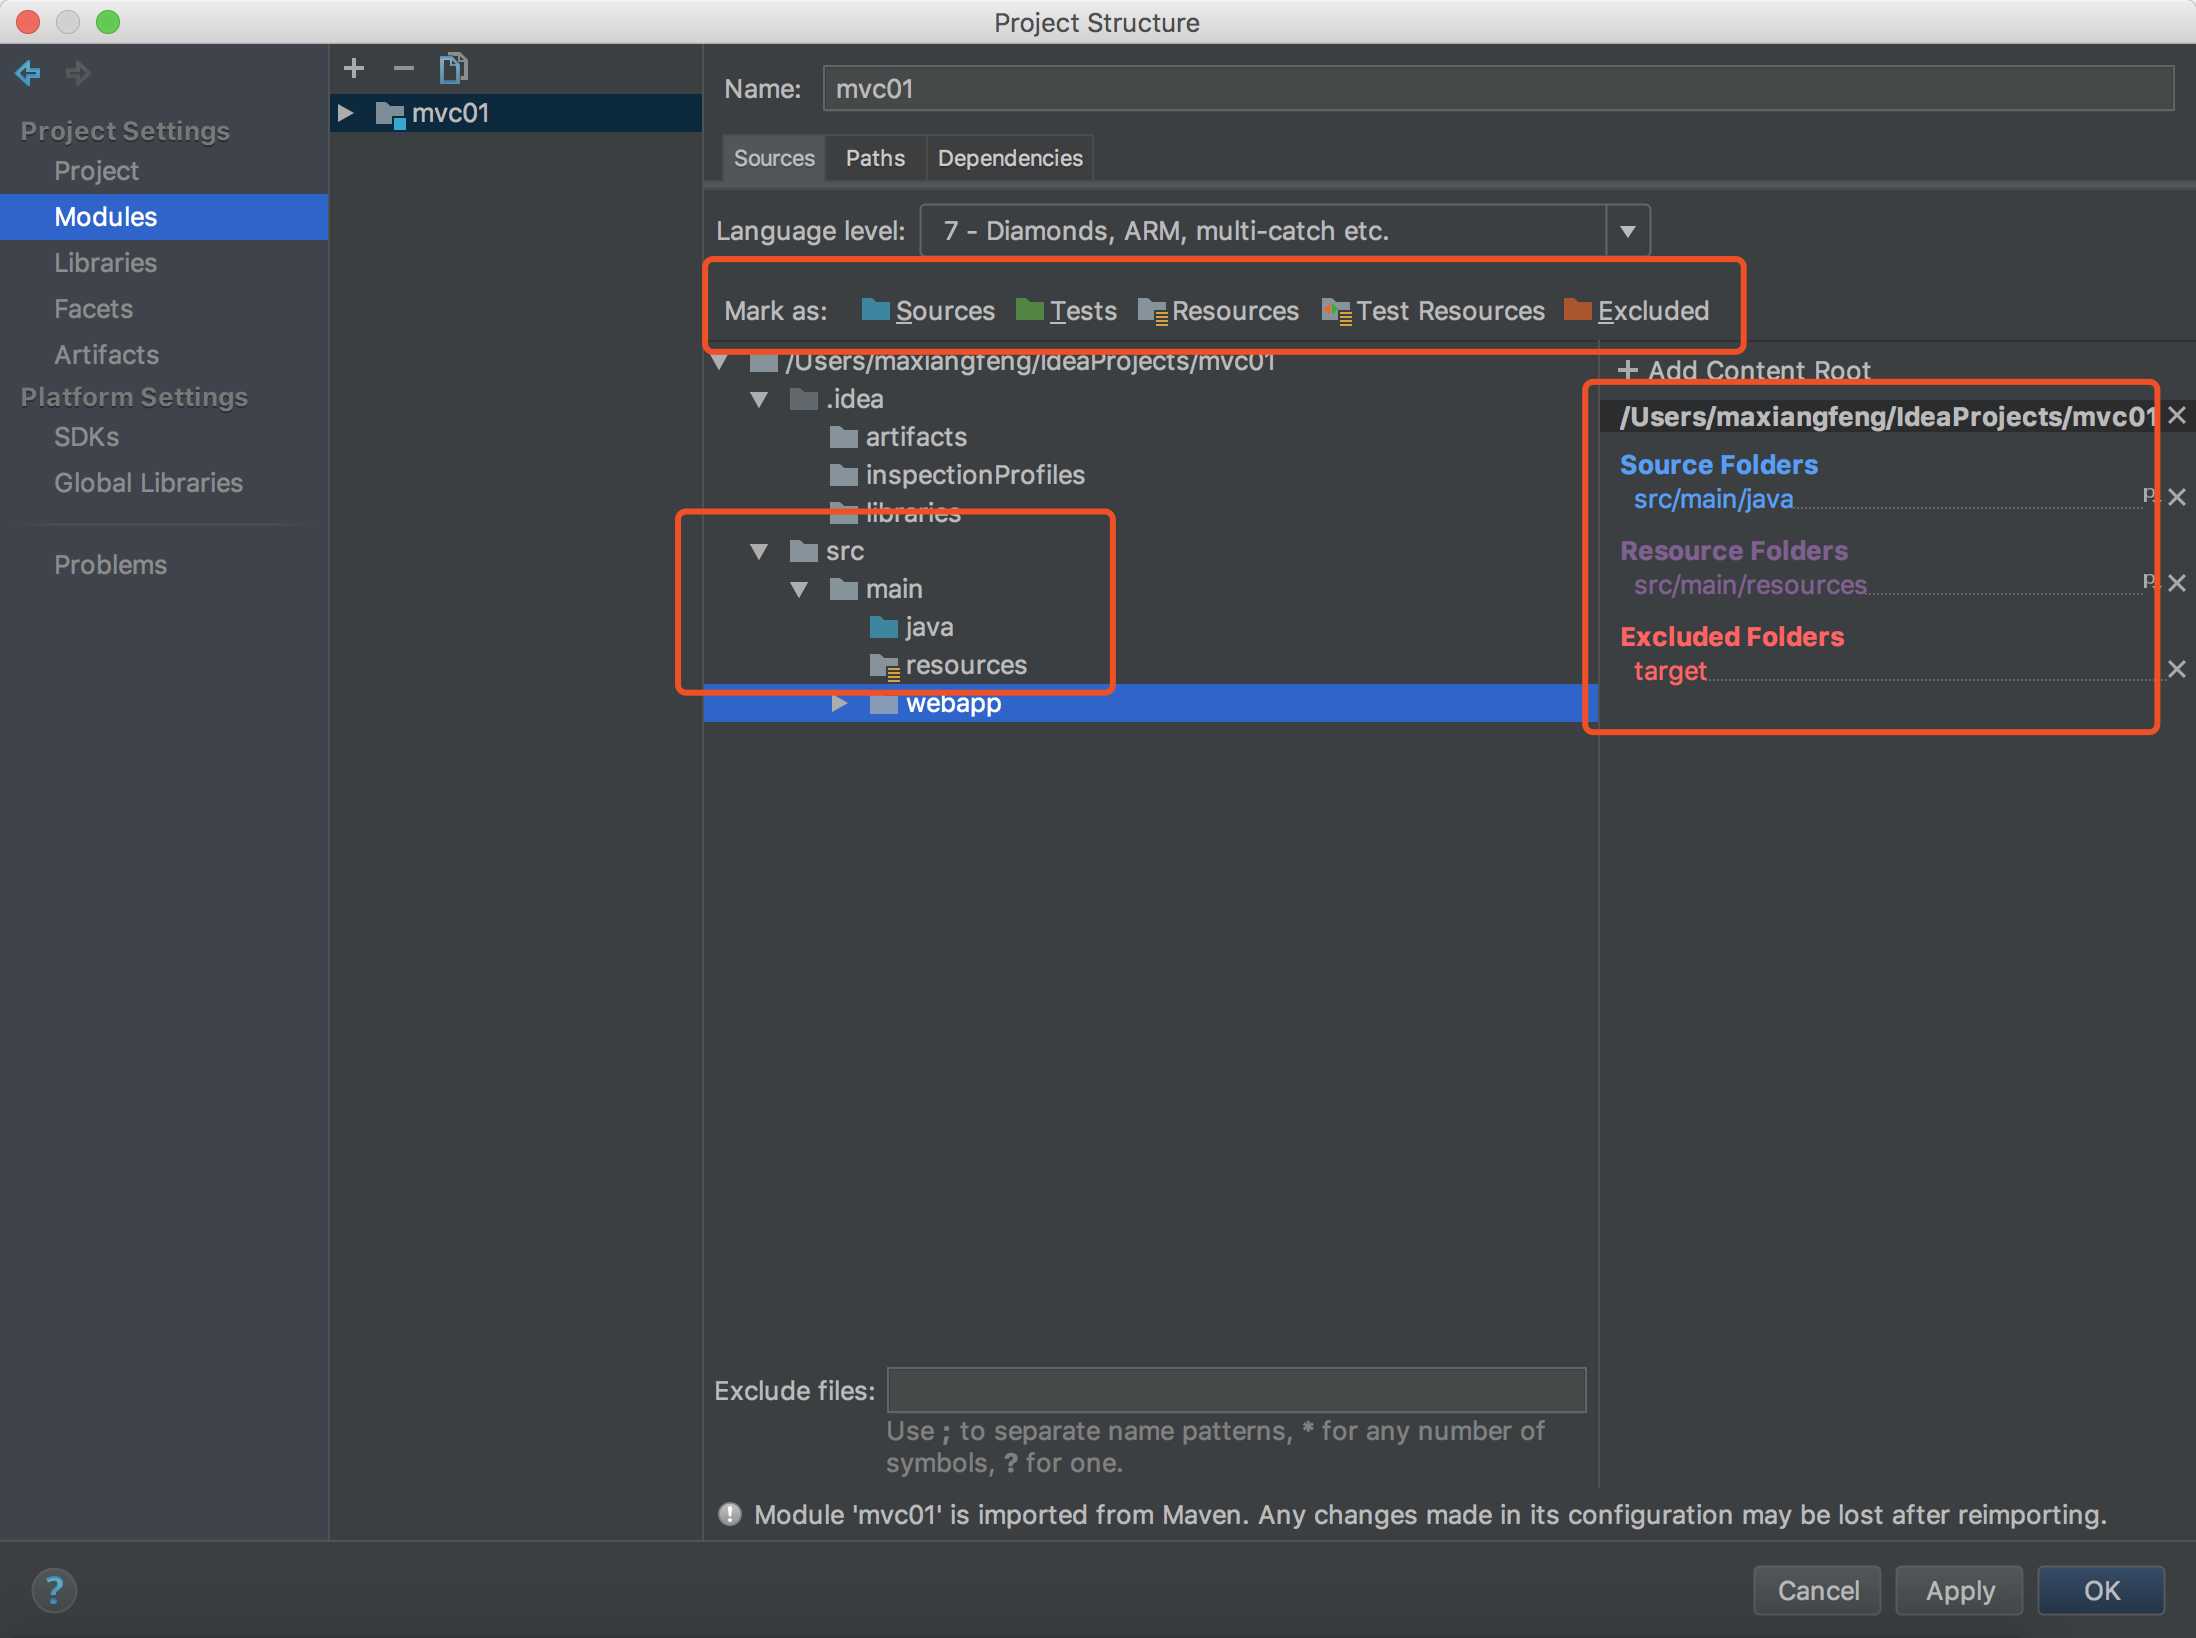The width and height of the screenshot is (2196, 1638).
Task: Confirm with the OK button
Action: click(x=2101, y=1590)
